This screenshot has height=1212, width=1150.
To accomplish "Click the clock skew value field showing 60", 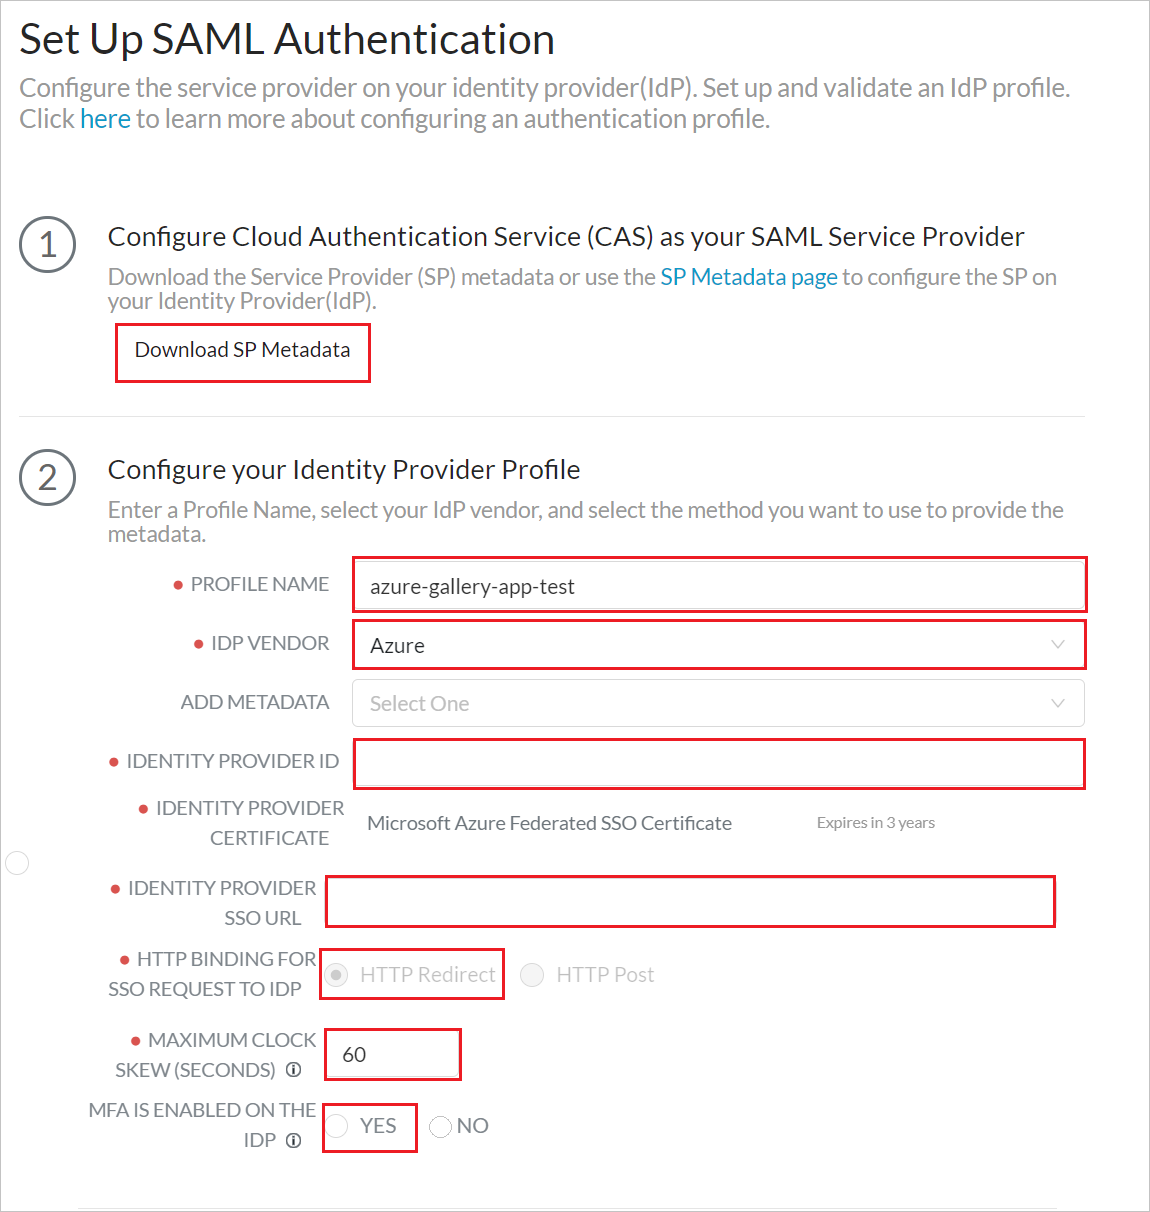I will [x=392, y=1053].
